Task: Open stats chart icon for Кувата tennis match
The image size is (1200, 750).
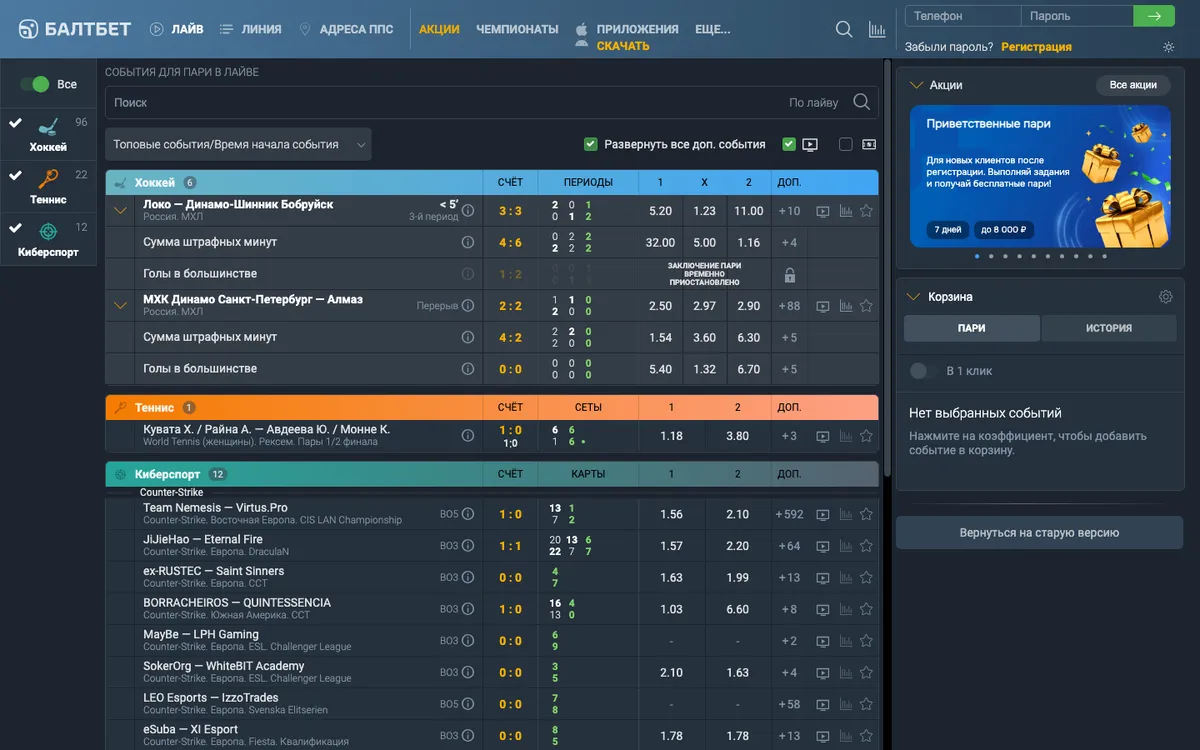Action: [845, 436]
